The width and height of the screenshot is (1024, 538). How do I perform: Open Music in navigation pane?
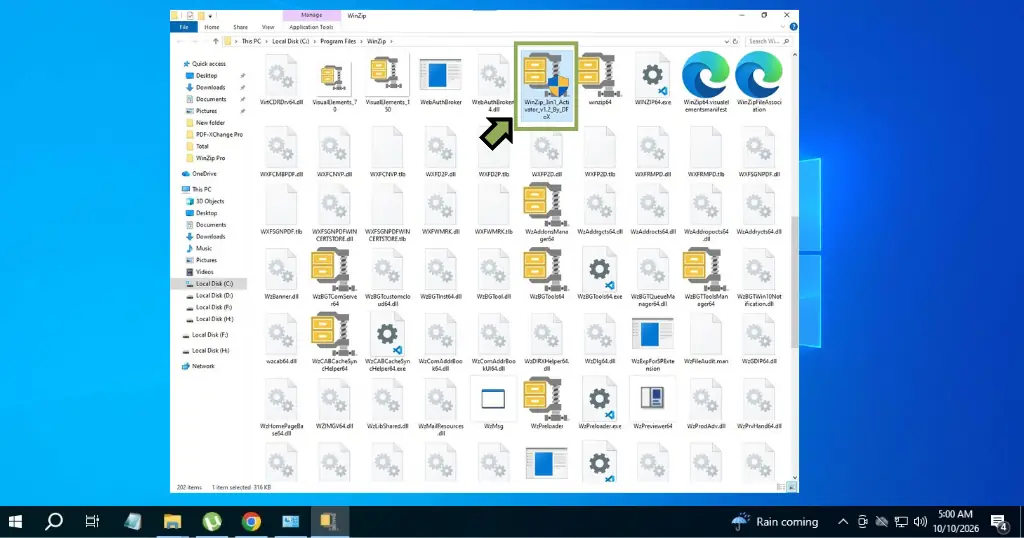click(x=203, y=248)
